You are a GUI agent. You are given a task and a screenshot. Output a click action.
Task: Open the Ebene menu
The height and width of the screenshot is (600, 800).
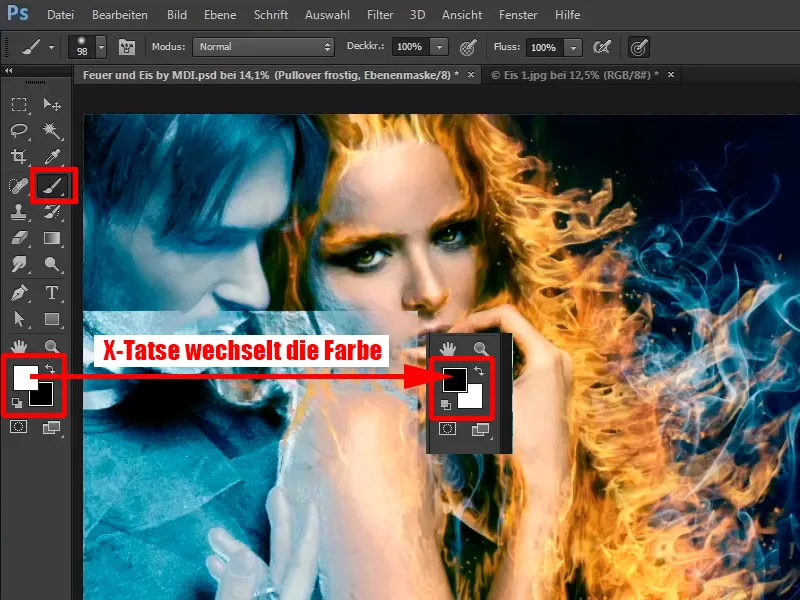(x=220, y=15)
